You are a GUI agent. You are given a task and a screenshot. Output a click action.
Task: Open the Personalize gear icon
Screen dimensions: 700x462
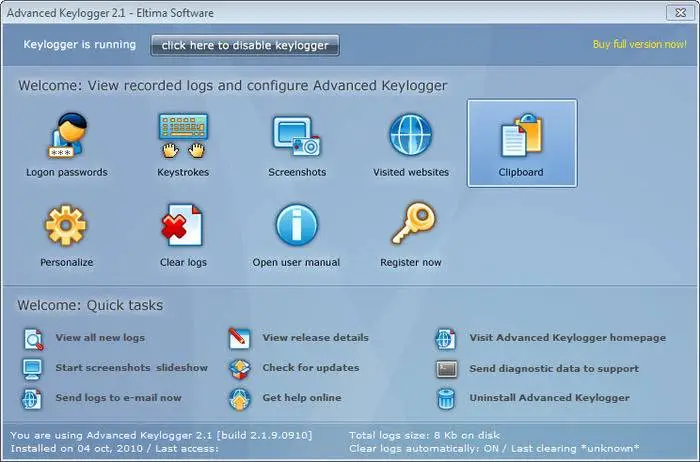pos(66,225)
